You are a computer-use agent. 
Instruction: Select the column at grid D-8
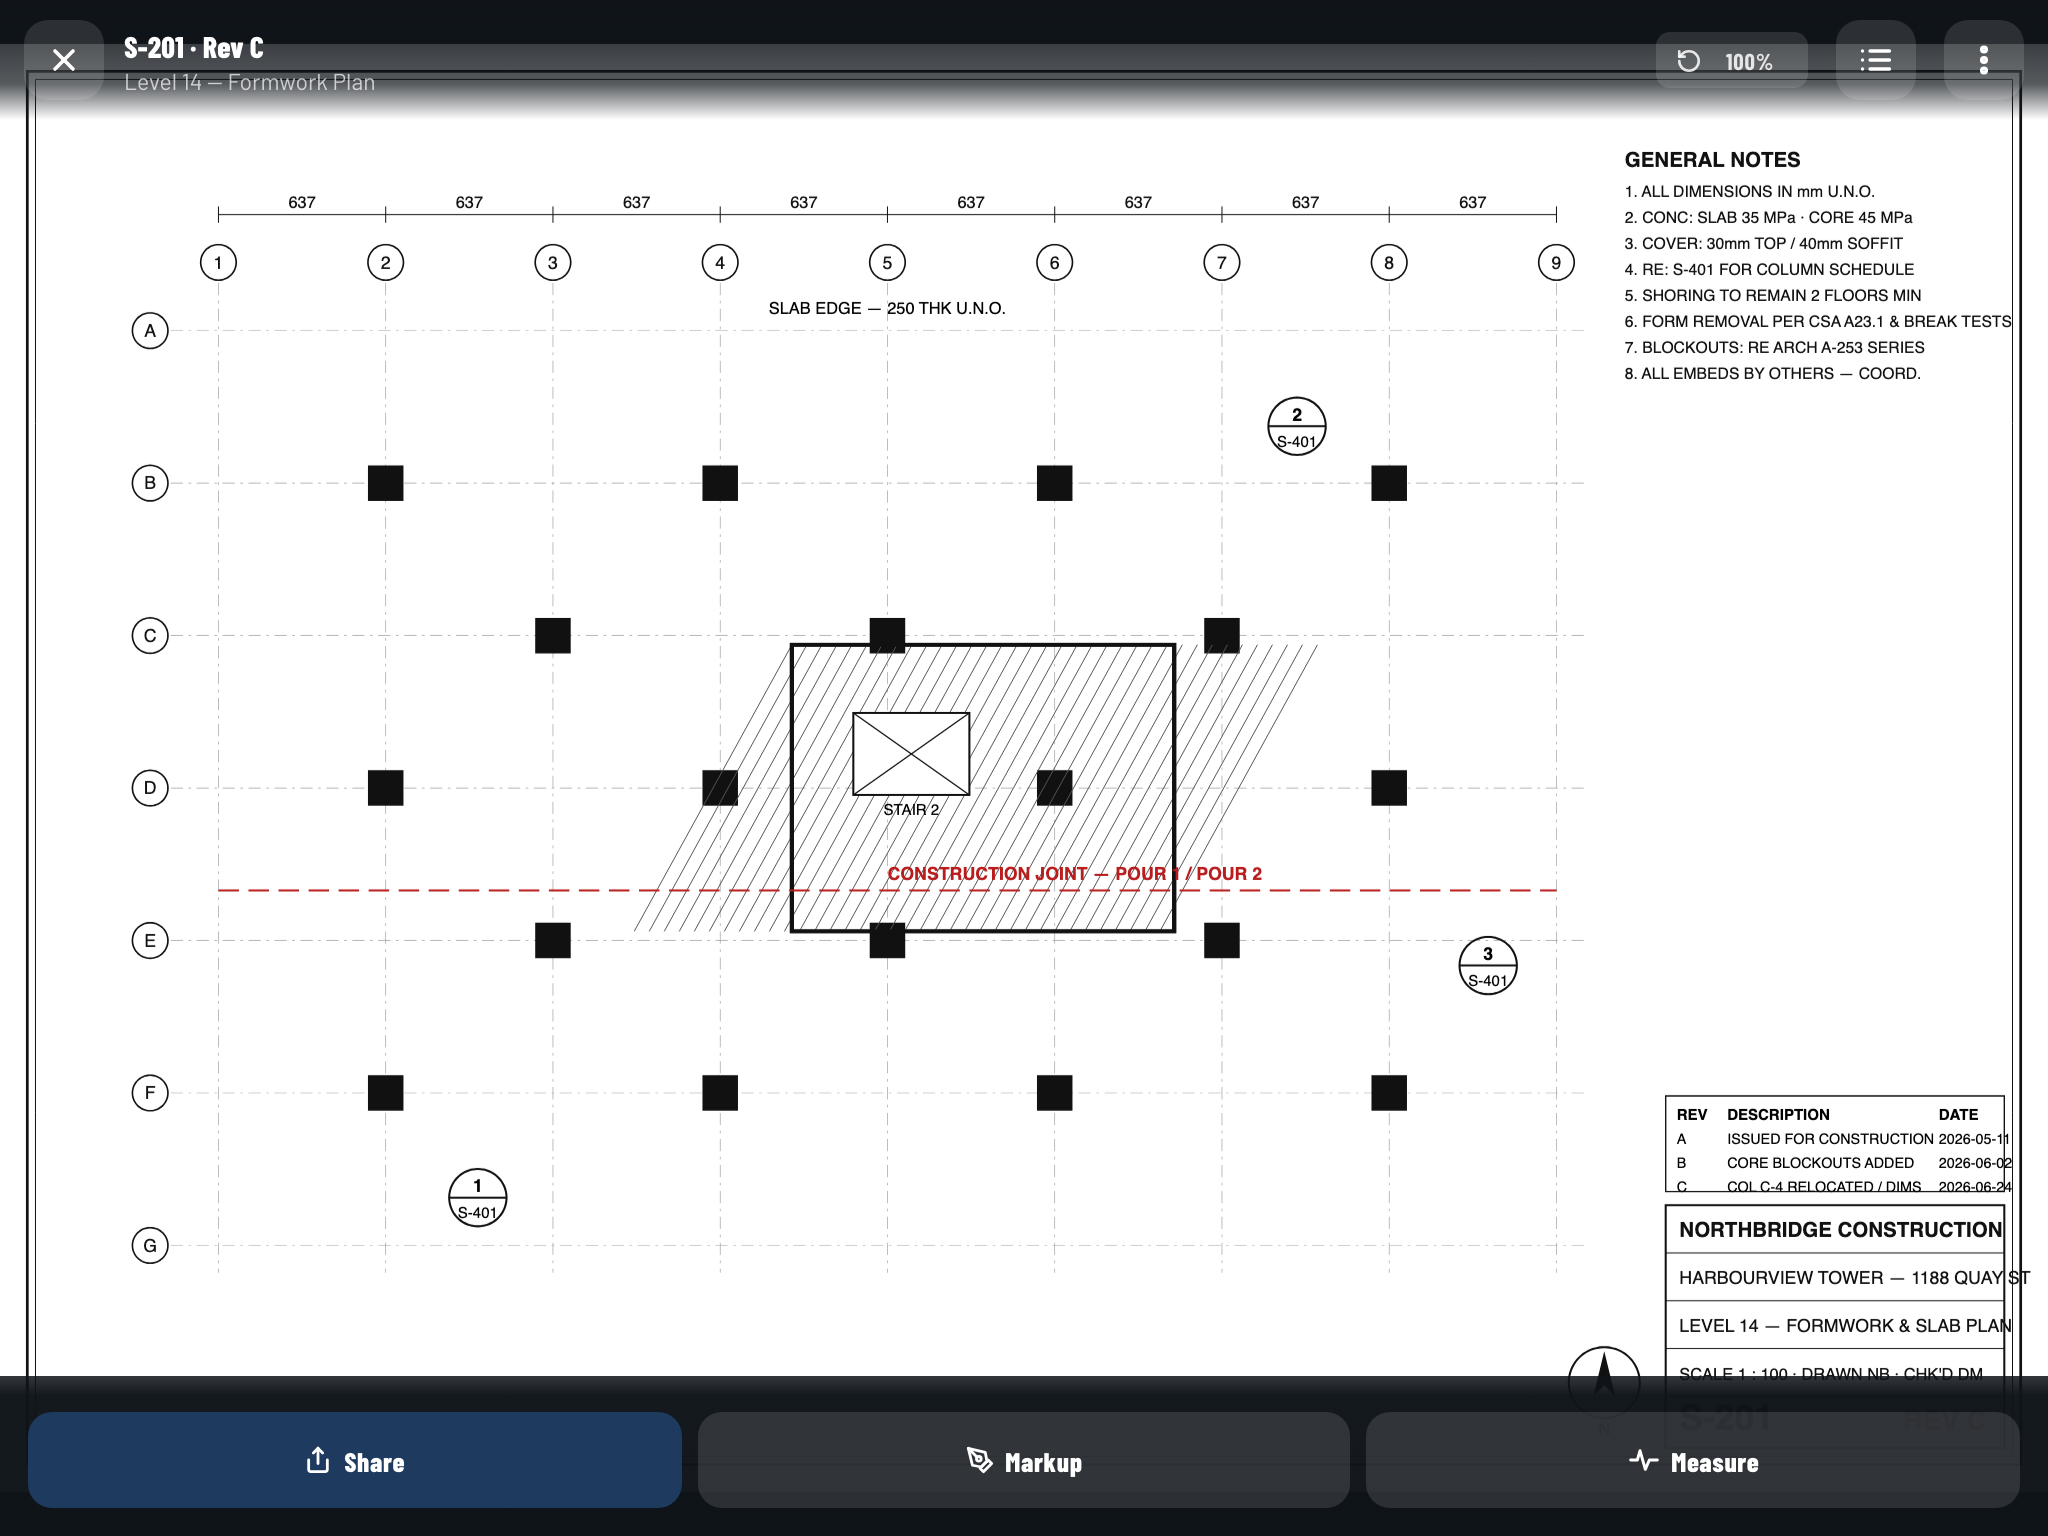pos(1389,788)
